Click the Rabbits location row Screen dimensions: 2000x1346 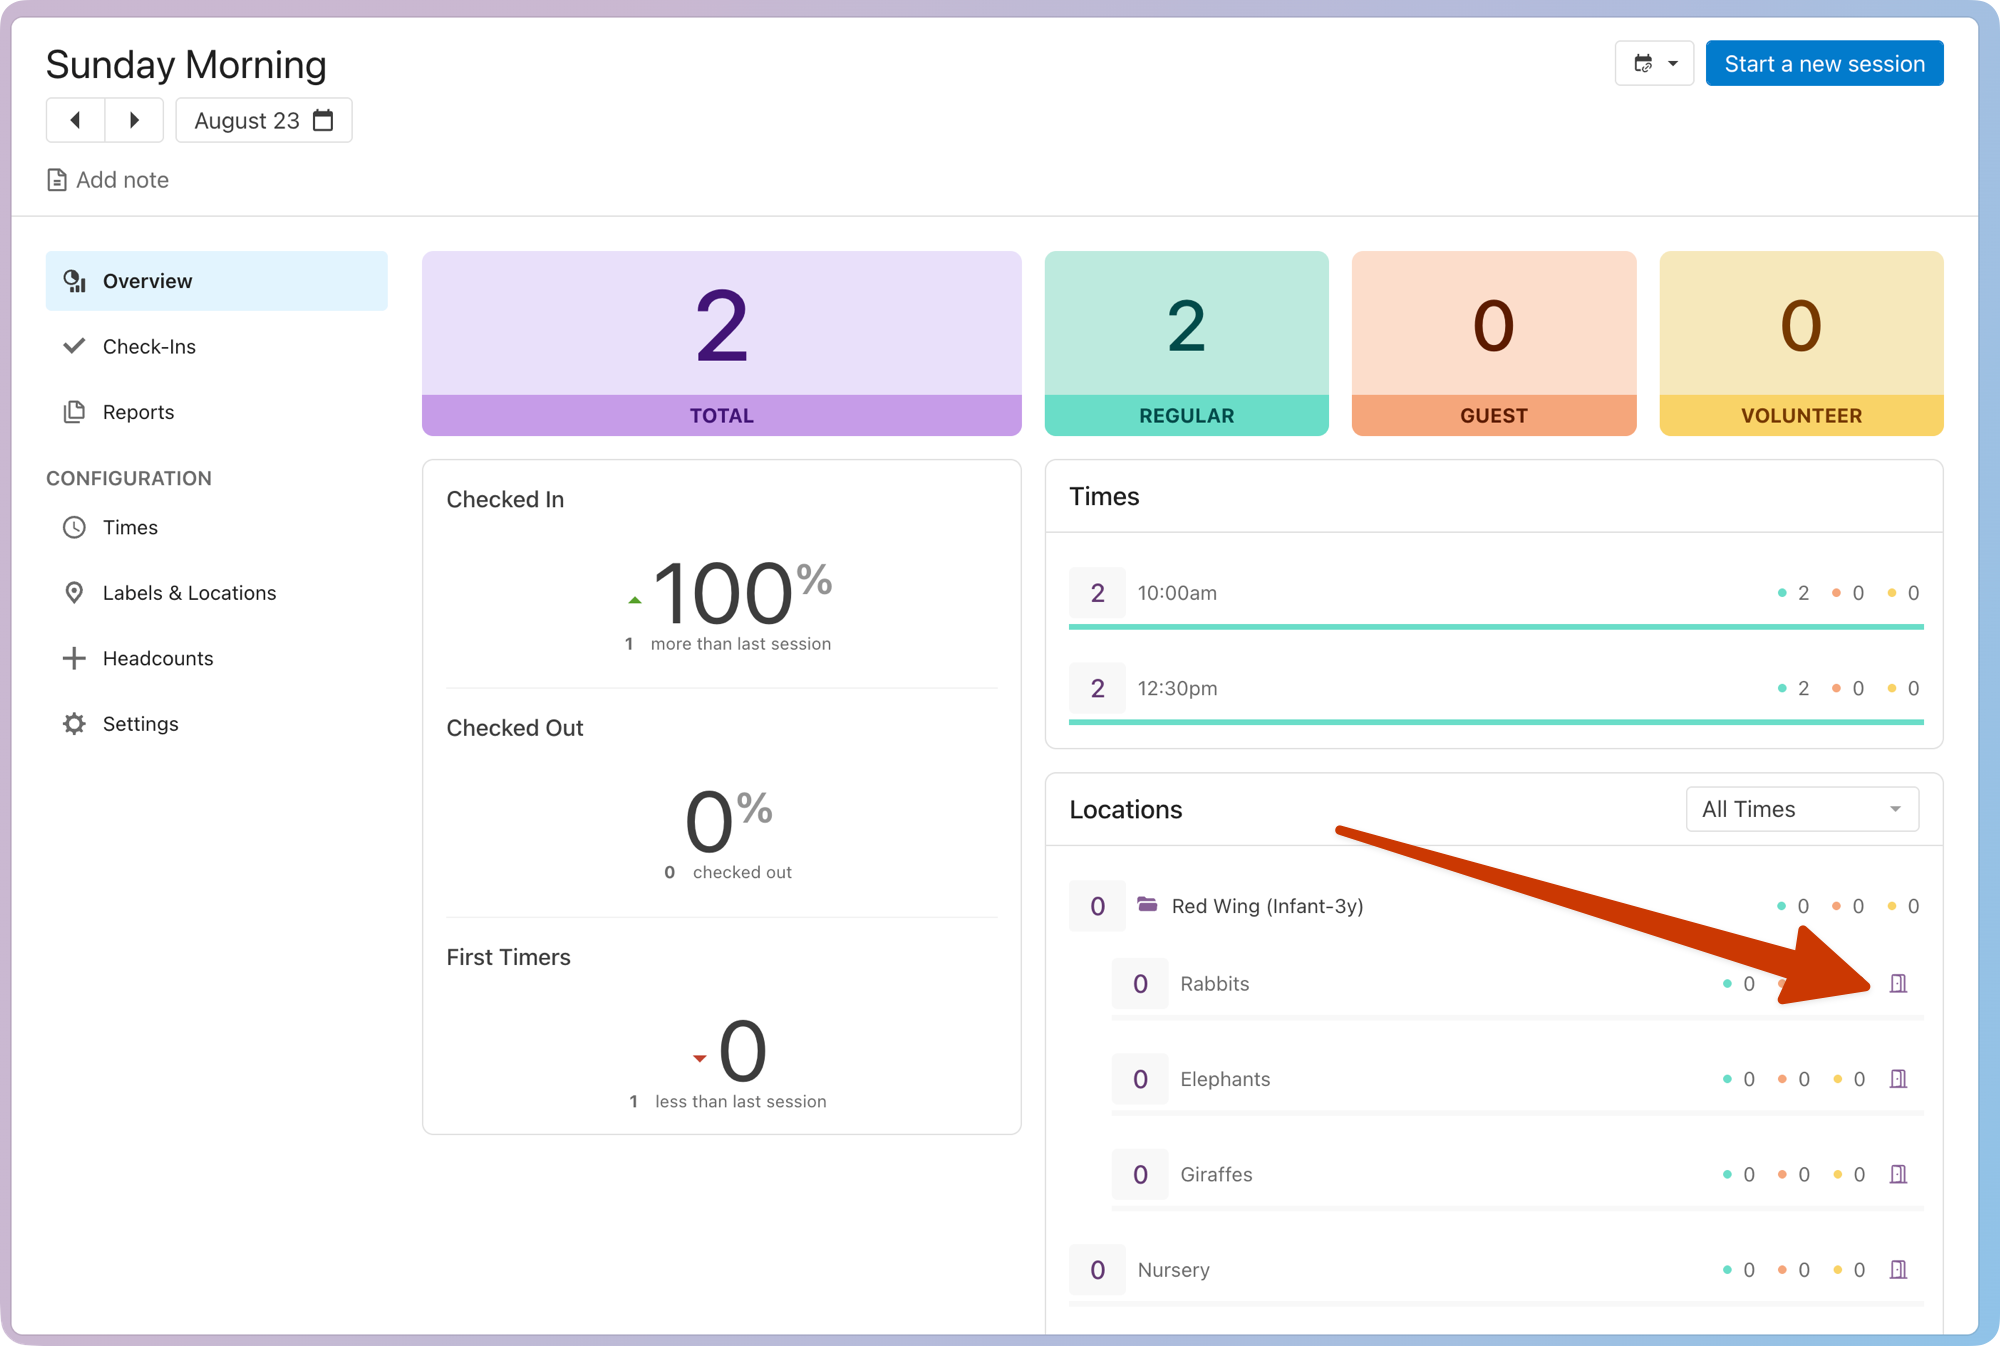pyautogui.click(x=1517, y=987)
